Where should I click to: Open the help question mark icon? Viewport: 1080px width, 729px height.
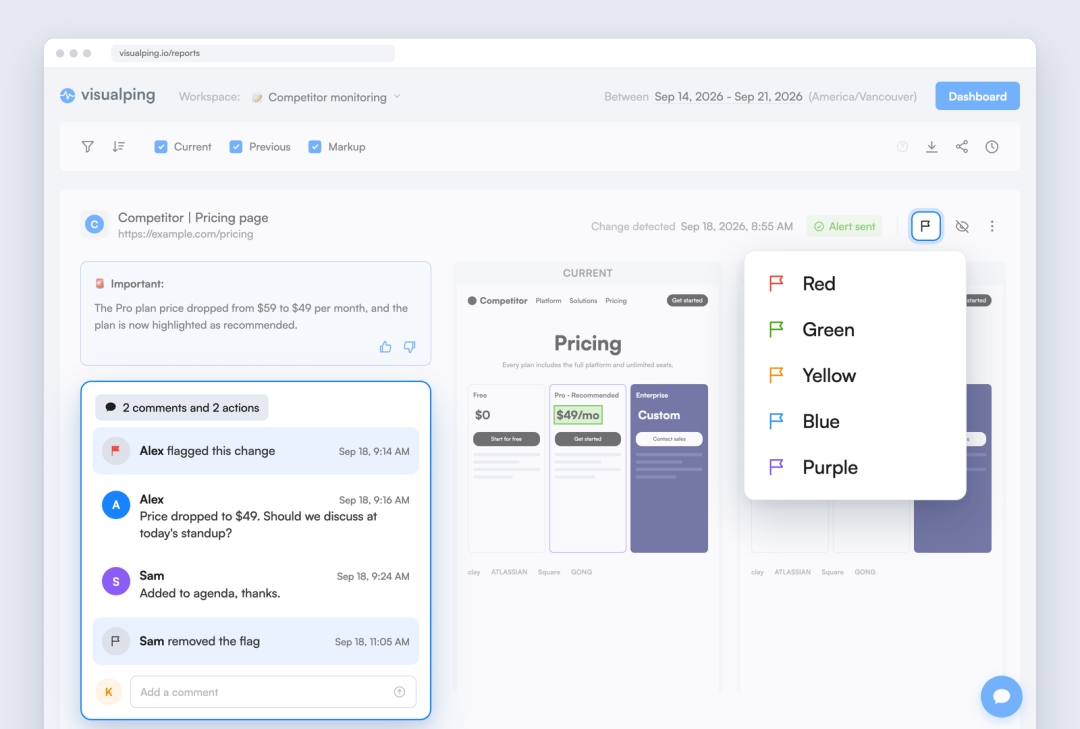[902, 147]
